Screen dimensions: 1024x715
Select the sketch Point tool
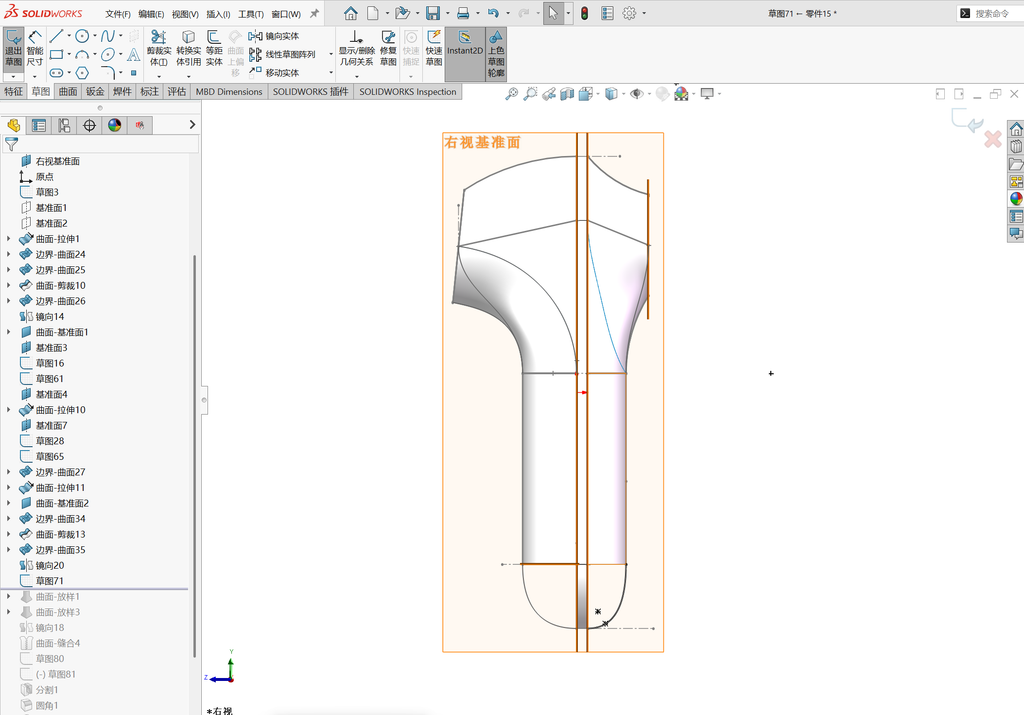click(133, 72)
